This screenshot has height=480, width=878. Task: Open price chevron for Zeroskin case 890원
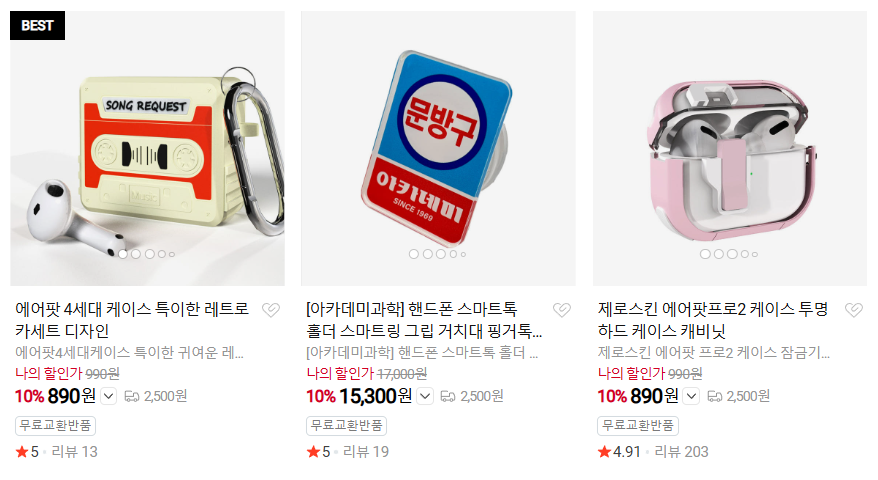692,397
